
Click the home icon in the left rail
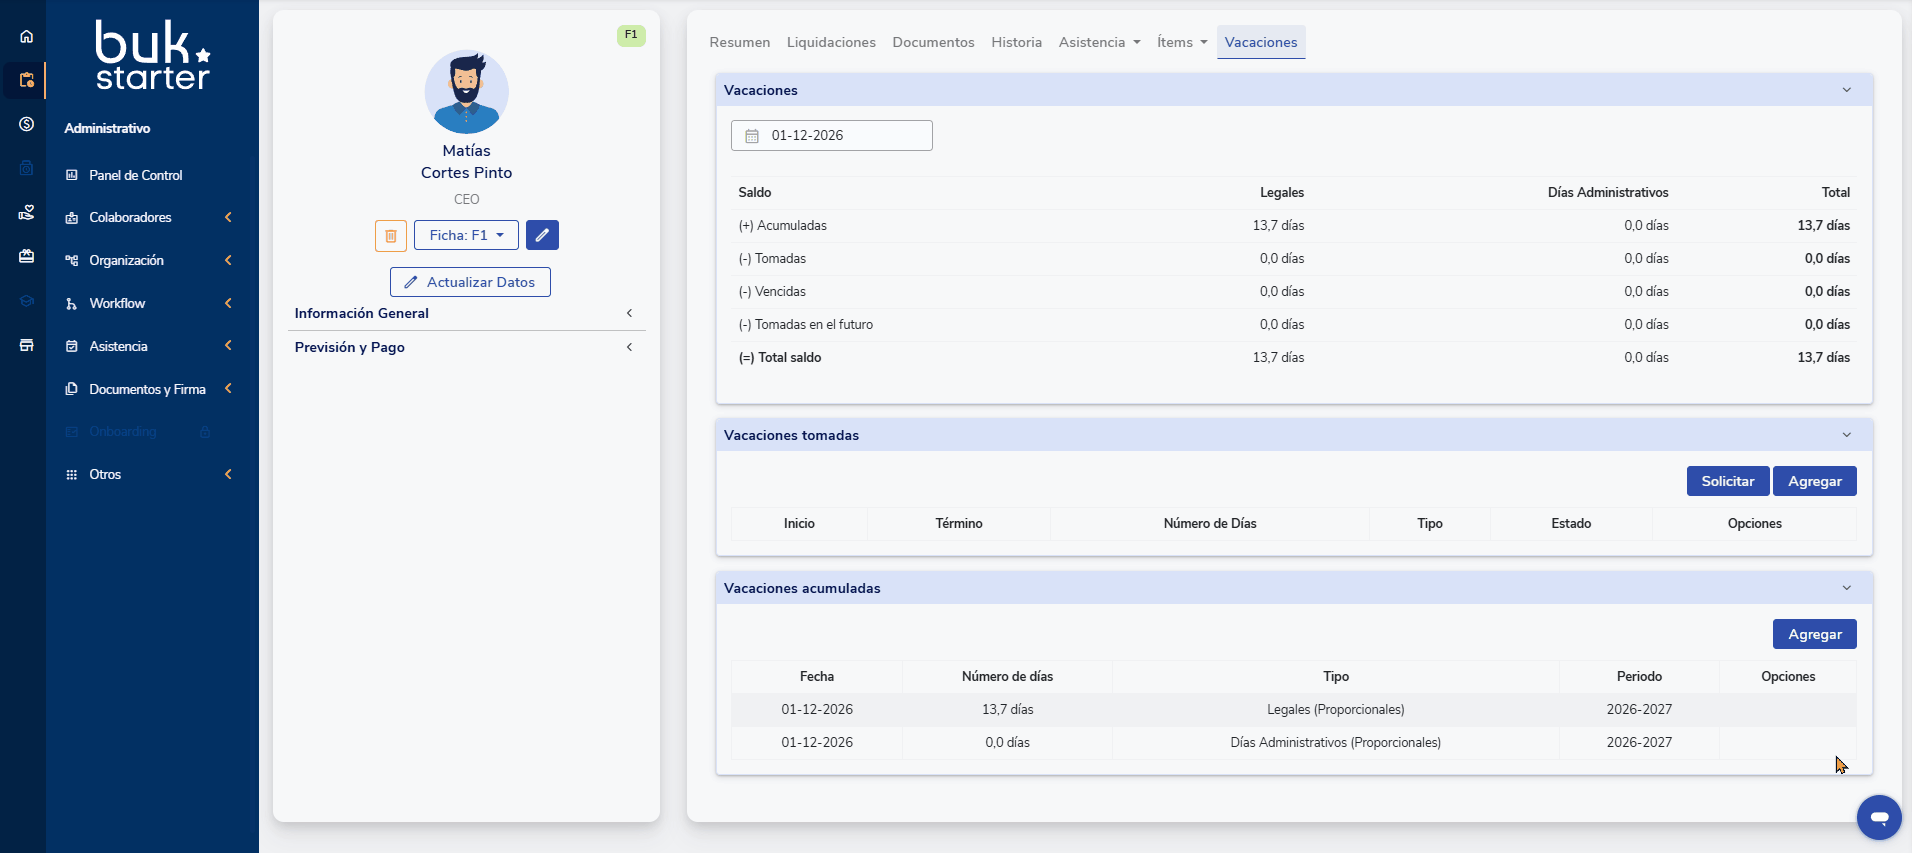point(27,37)
